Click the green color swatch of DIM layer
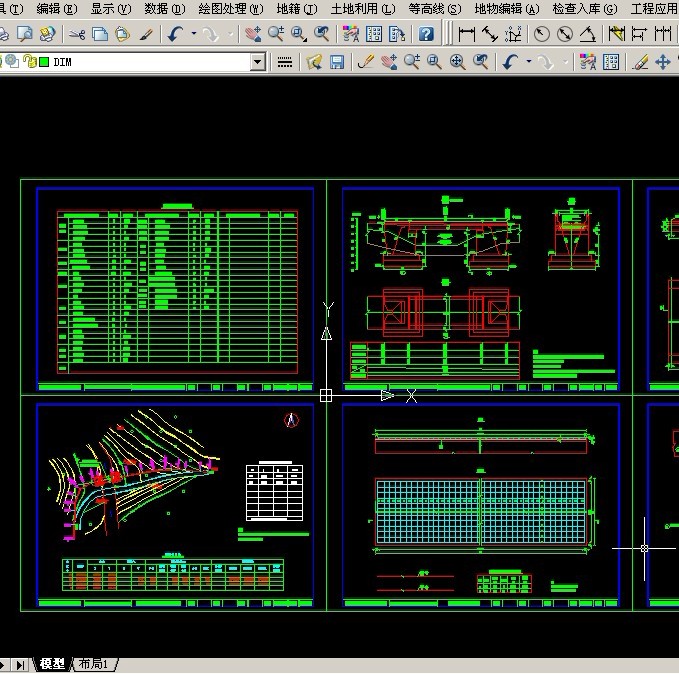 (x=44, y=62)
